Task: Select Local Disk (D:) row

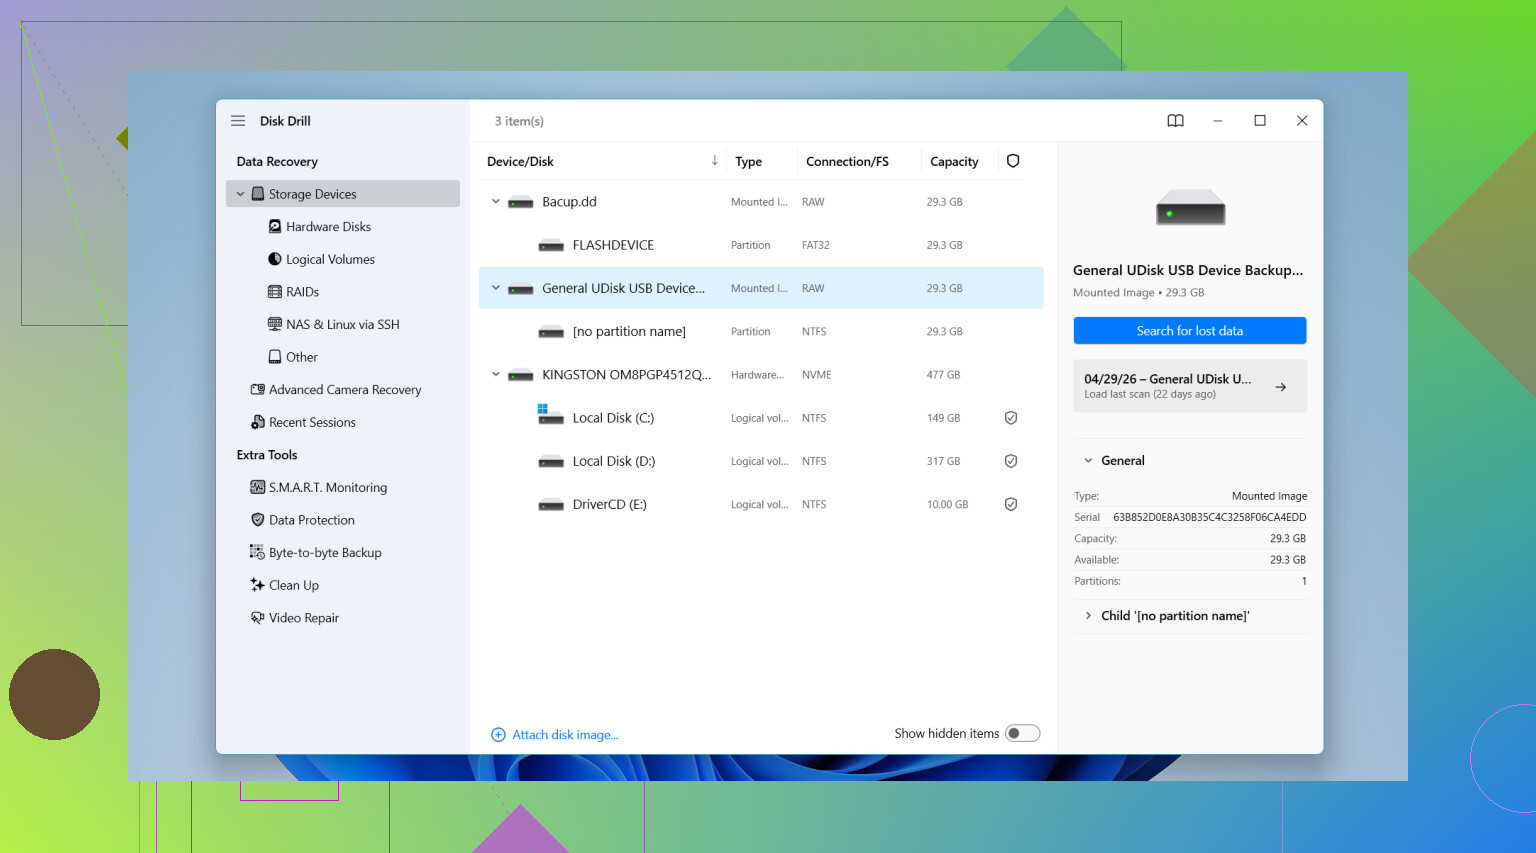Action: click(761, 461)
